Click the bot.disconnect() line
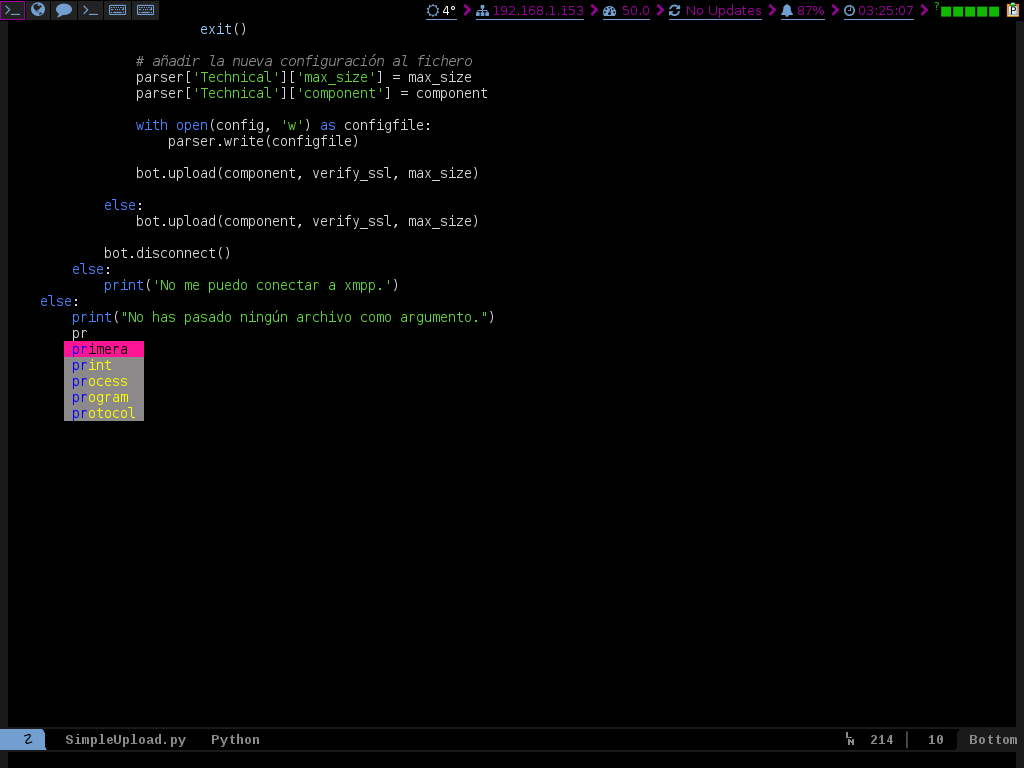This screenshot has height=768, width=1024. click(x=167, y=253)
